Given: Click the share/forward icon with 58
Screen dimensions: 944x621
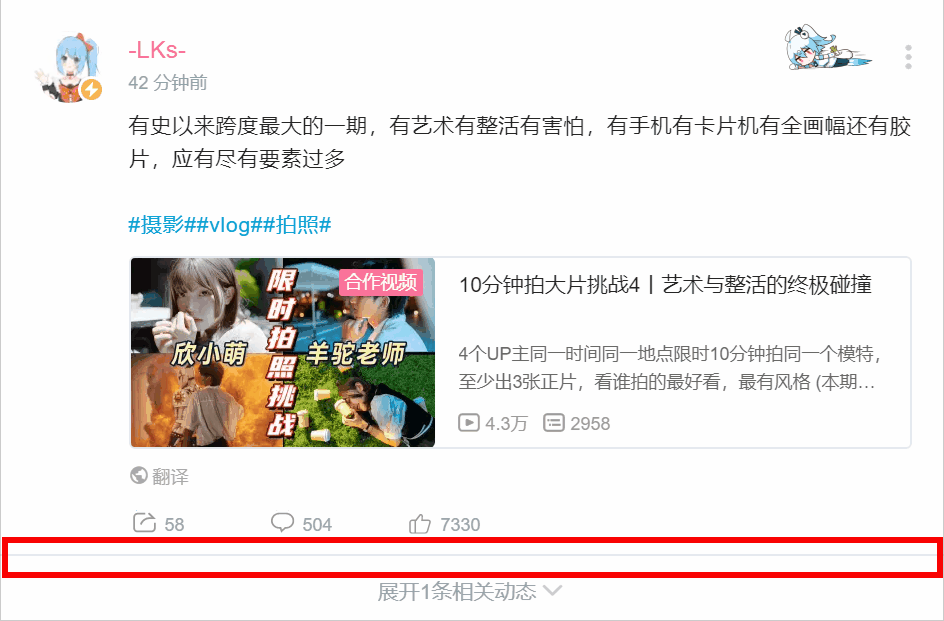Looking at the screenshot, I should pos(144,523).
